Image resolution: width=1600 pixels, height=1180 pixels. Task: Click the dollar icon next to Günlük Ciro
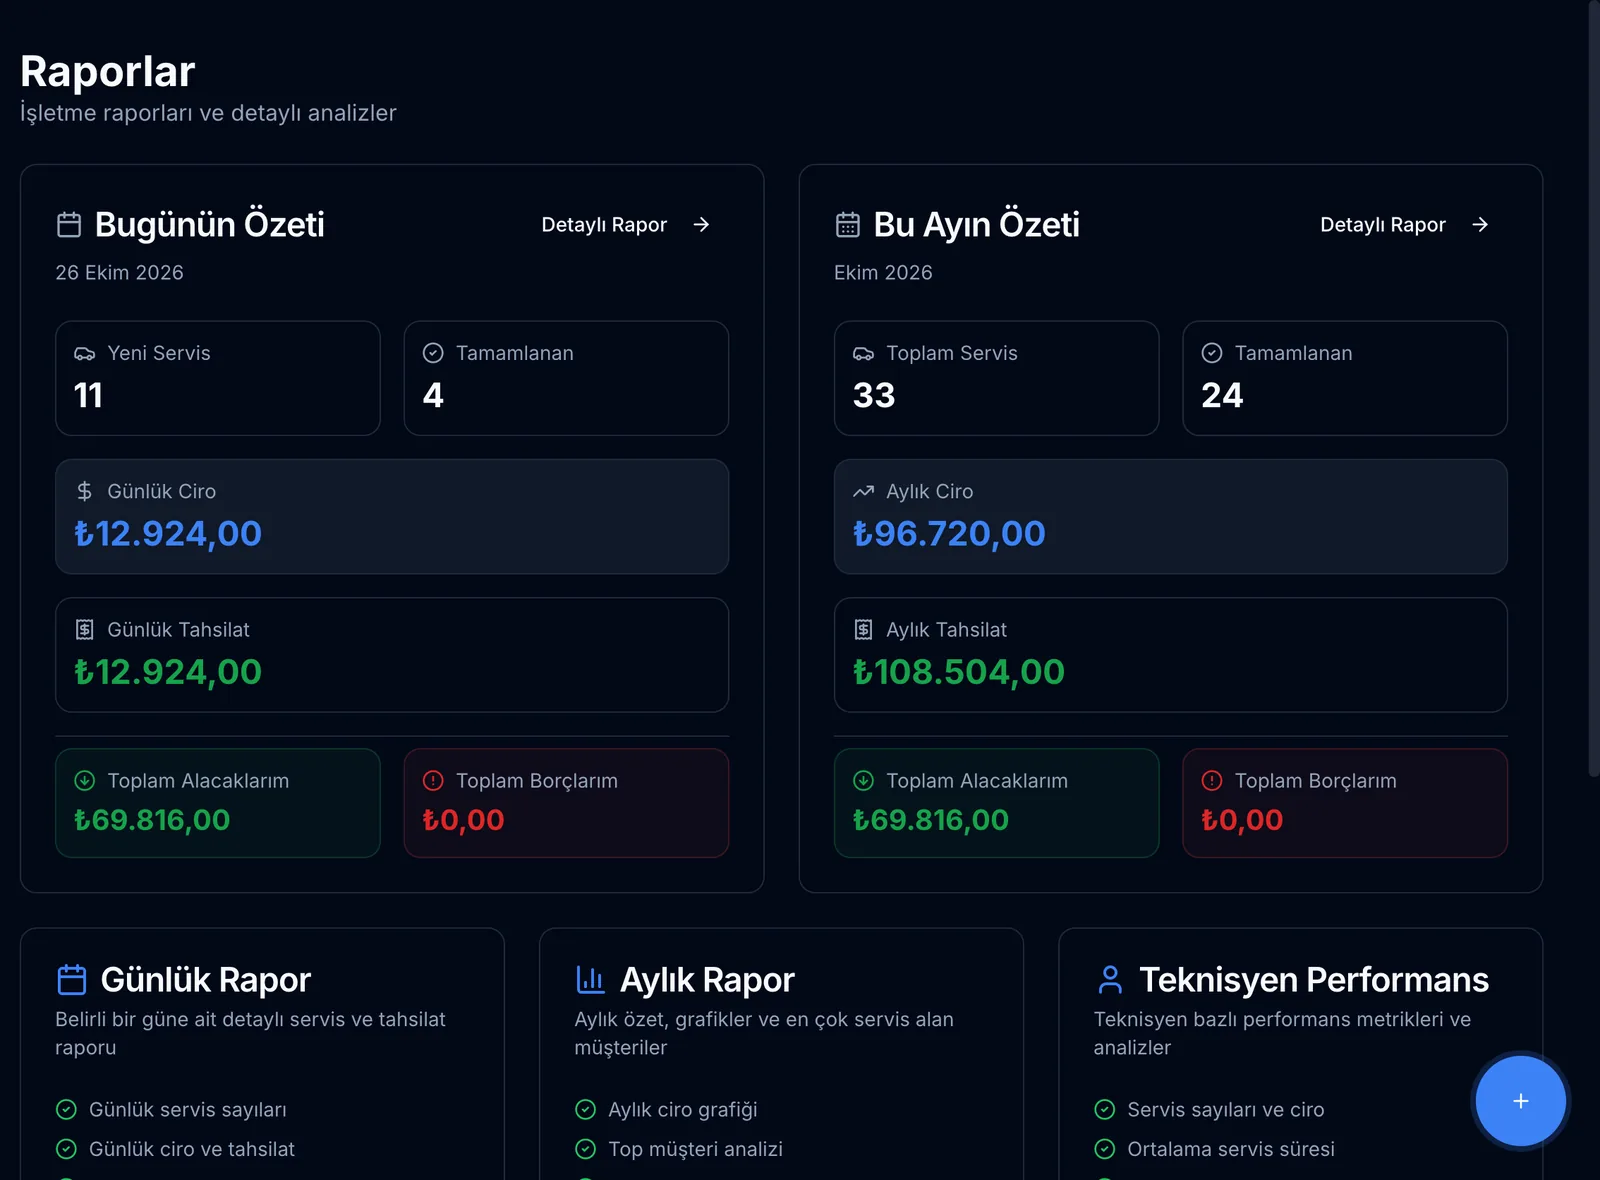click(x=85, y=491)
